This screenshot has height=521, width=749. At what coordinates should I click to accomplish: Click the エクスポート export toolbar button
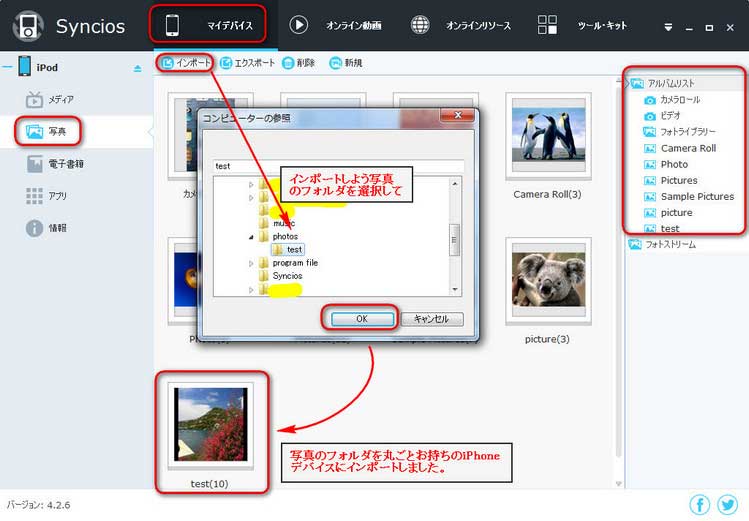click(x=248, y=63)
